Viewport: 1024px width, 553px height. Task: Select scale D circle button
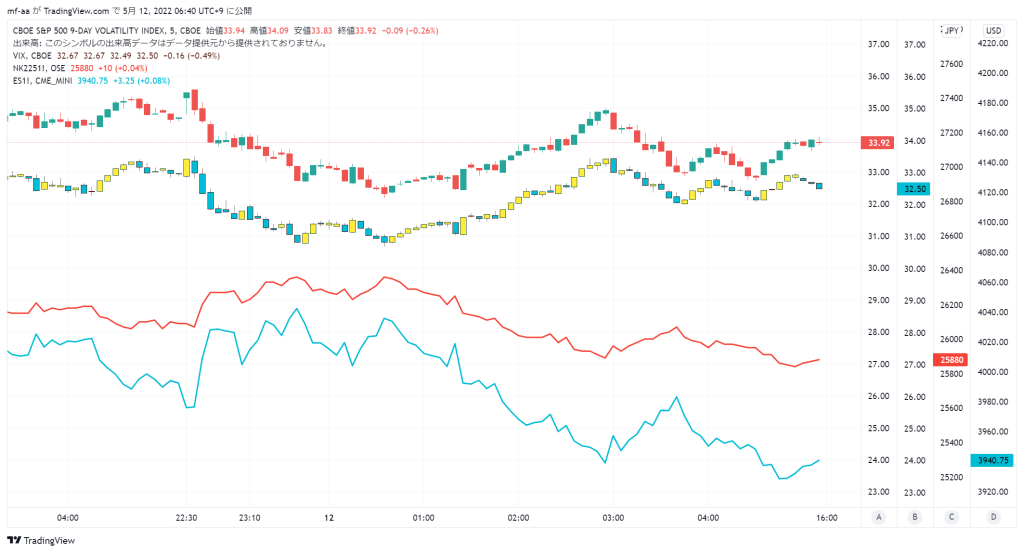993,517
